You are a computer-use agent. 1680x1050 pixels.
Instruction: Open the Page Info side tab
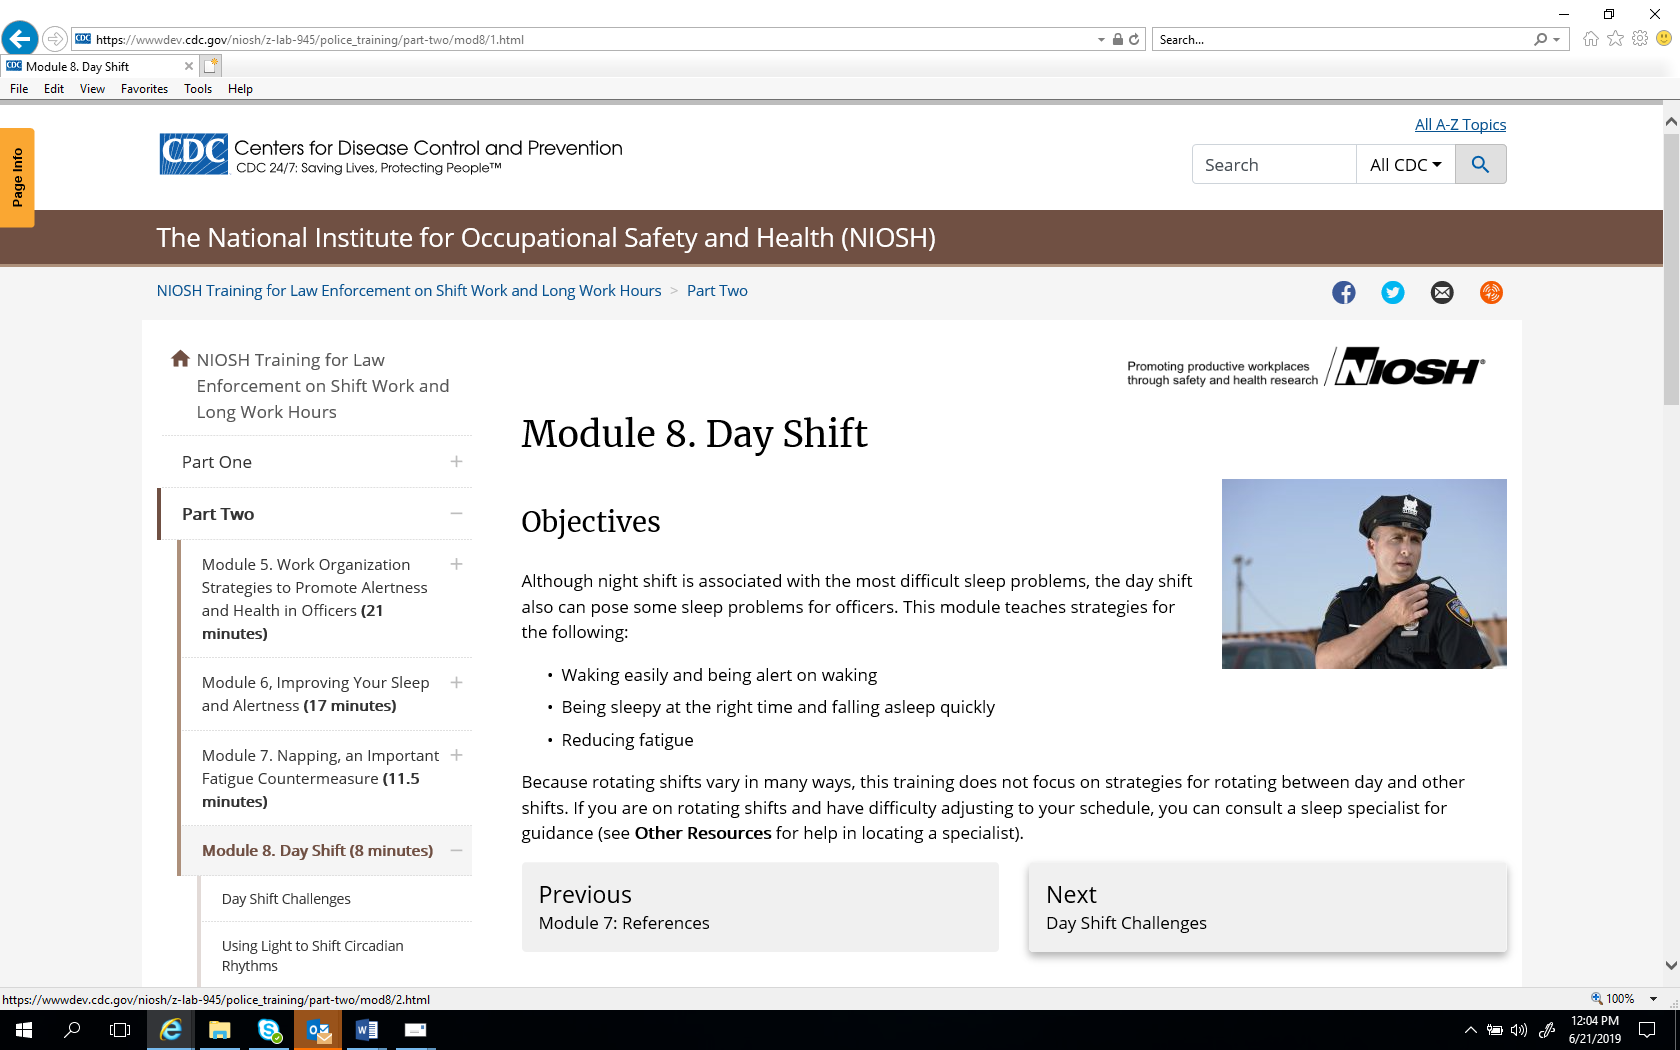click(17, 177)
